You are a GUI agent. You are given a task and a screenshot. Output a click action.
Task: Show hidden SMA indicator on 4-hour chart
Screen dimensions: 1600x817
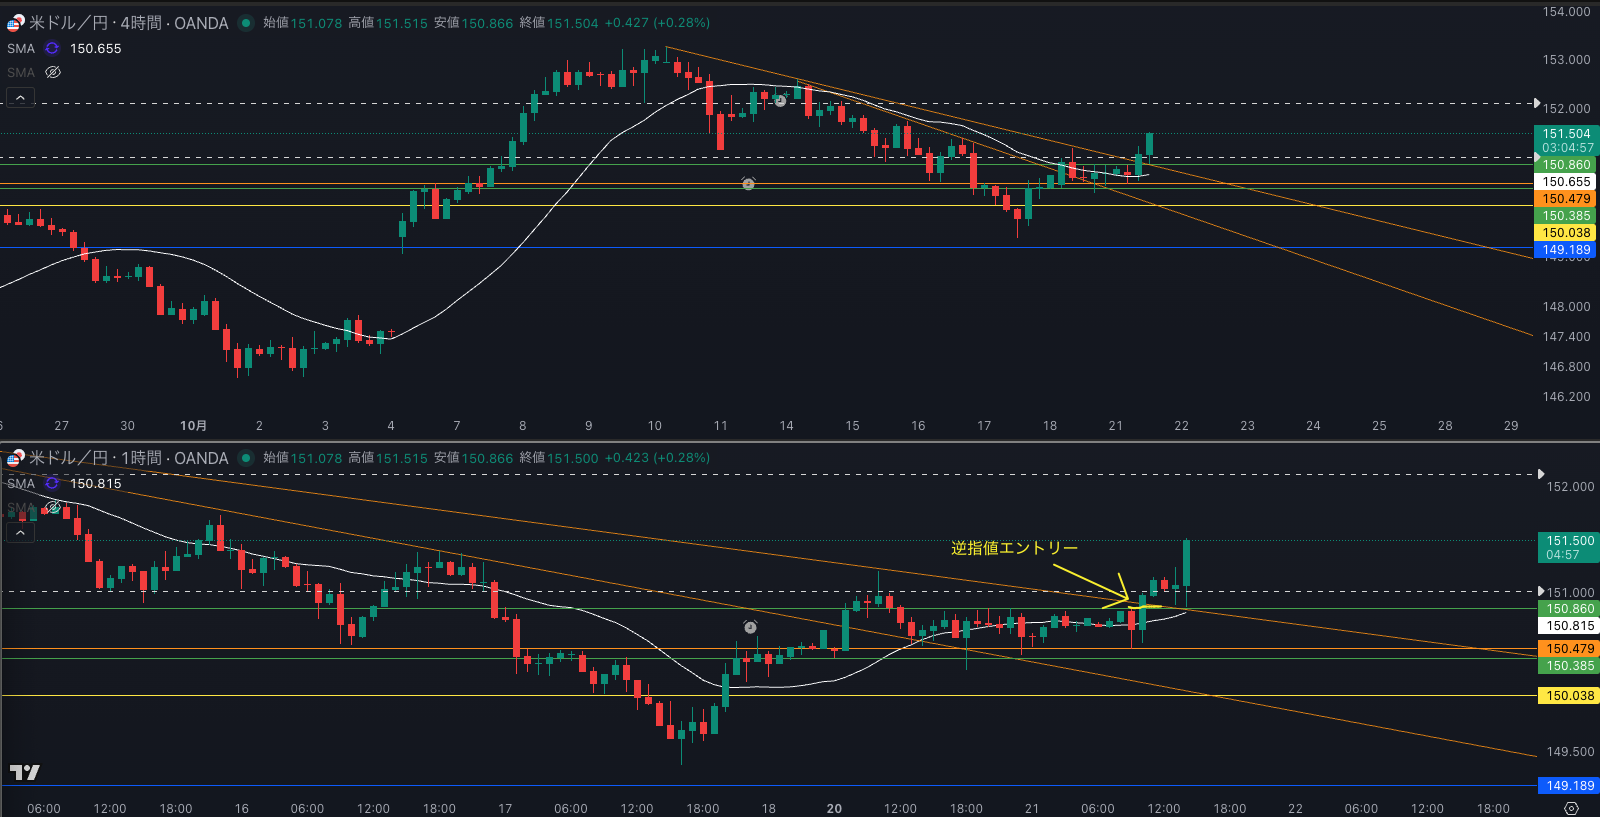[x=53, y=72]
